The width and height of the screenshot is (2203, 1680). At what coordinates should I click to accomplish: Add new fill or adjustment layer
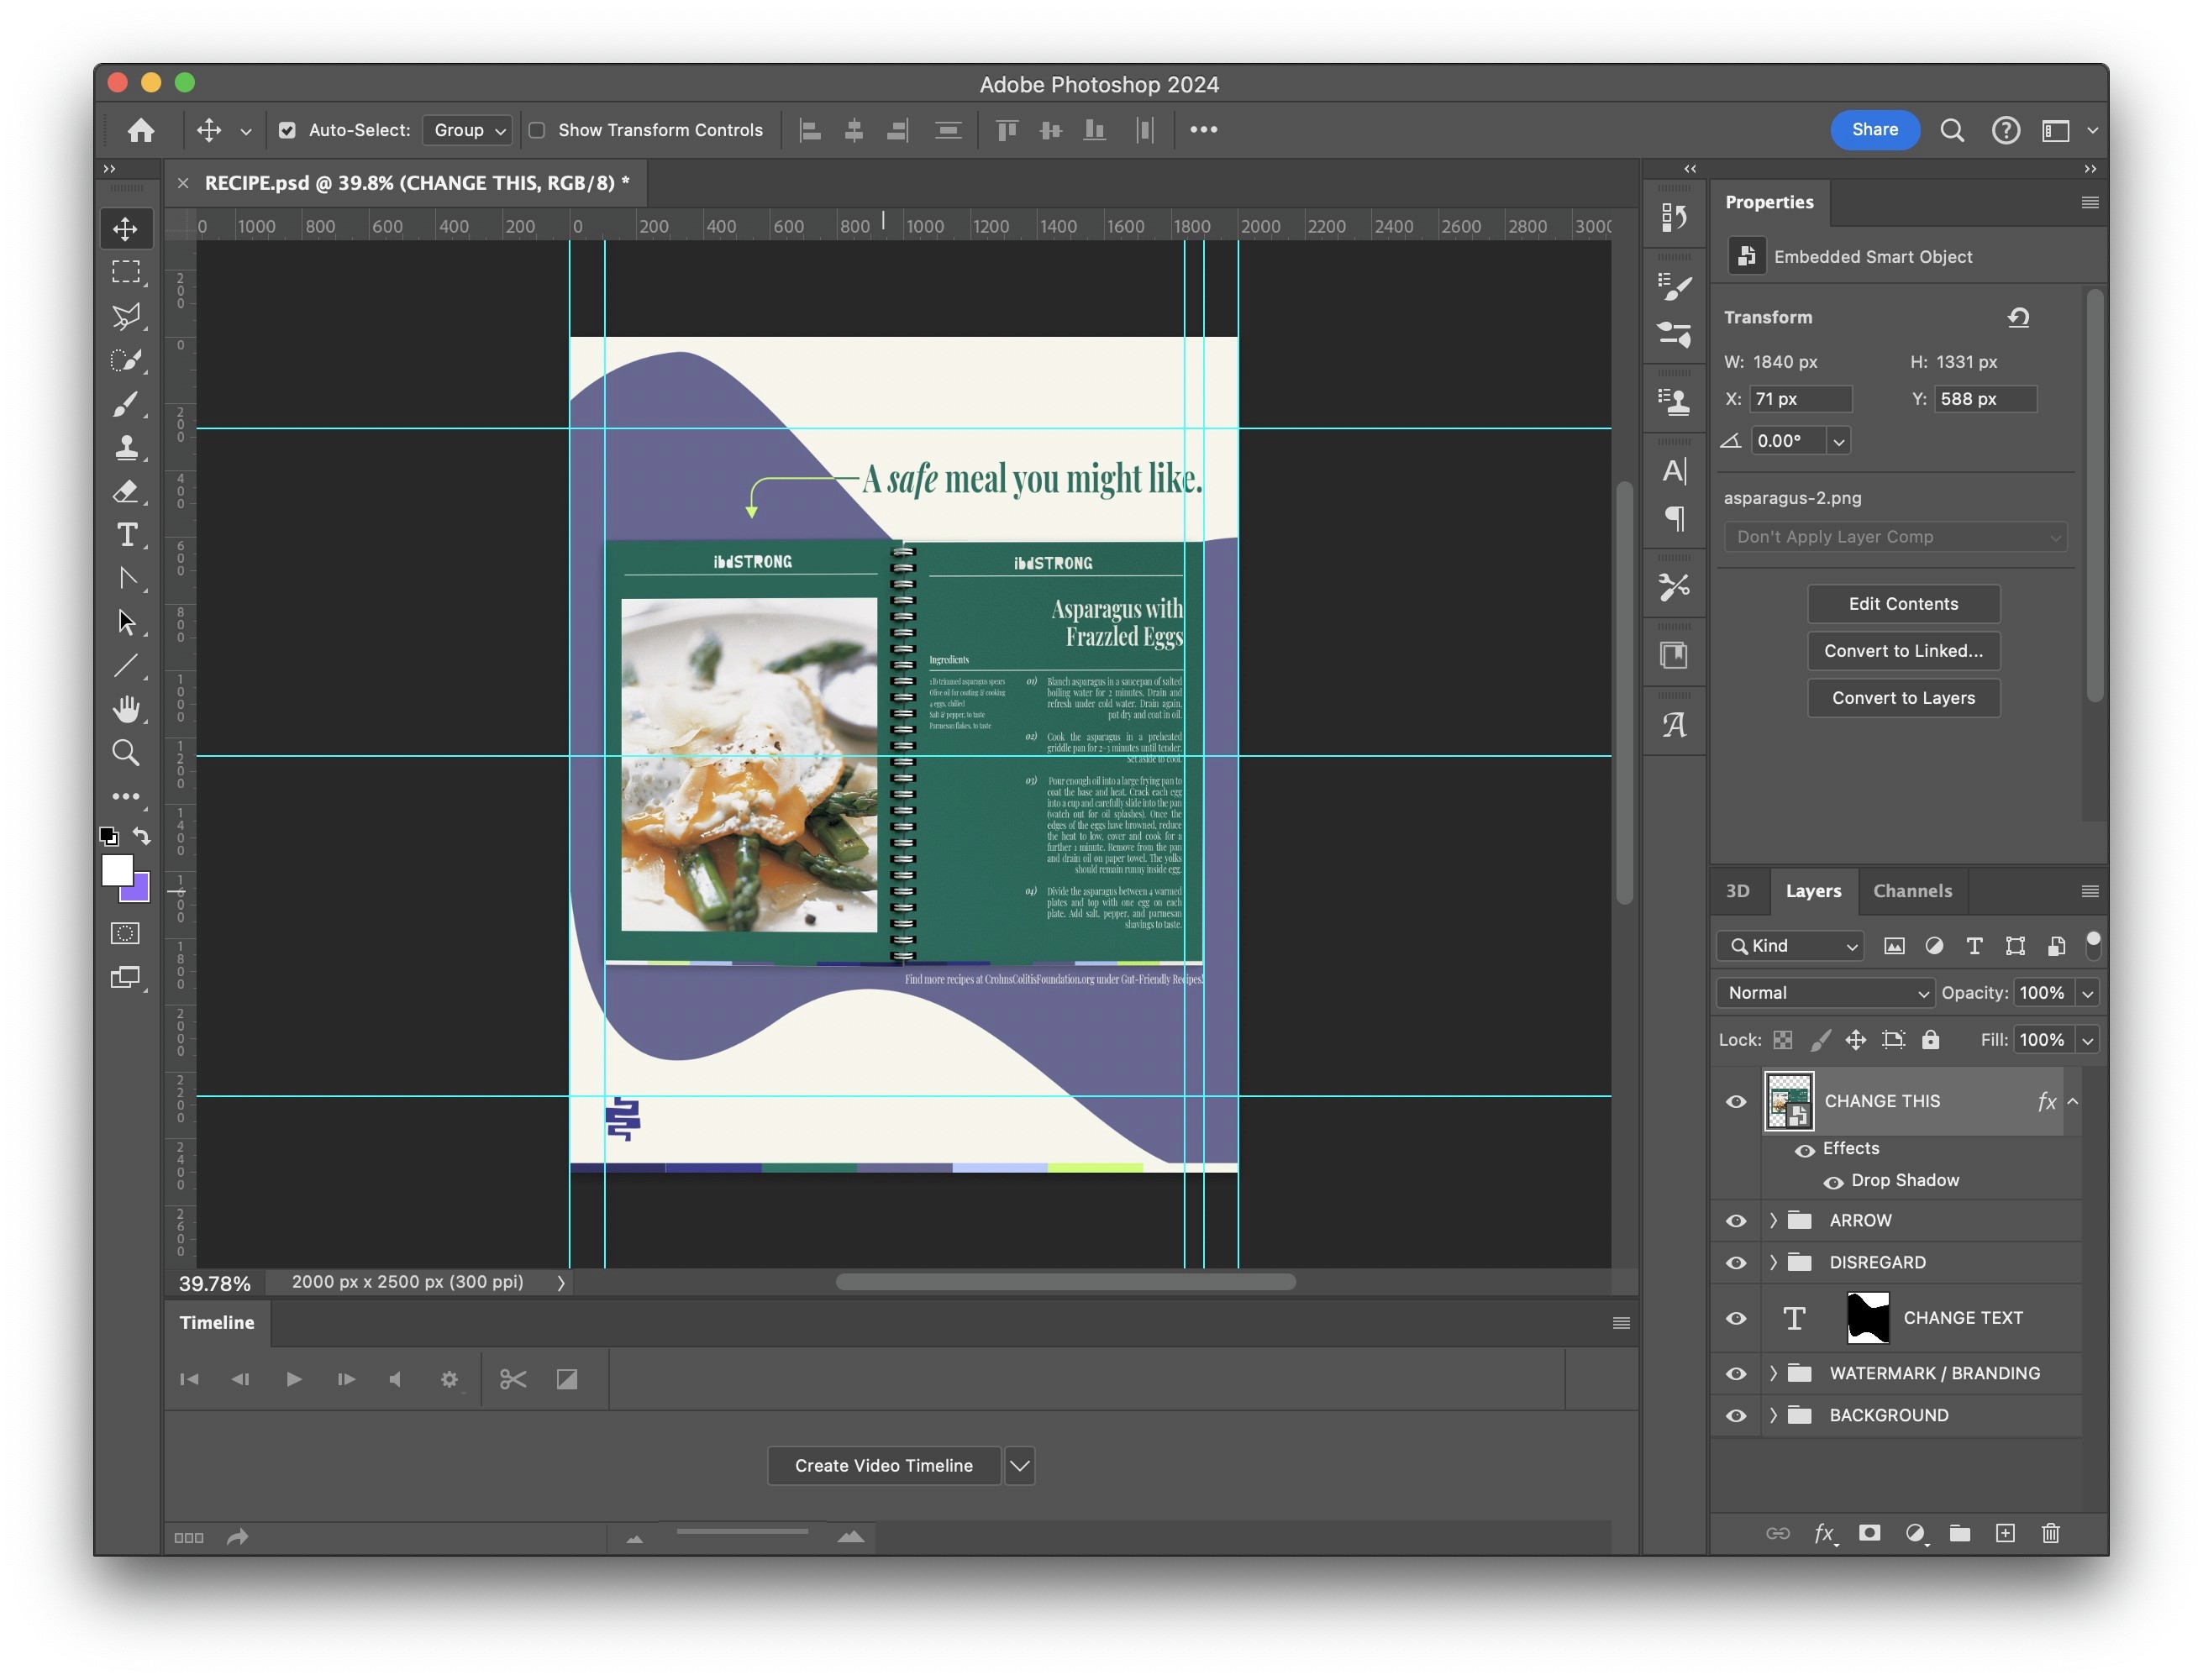pos(1915,1534)
